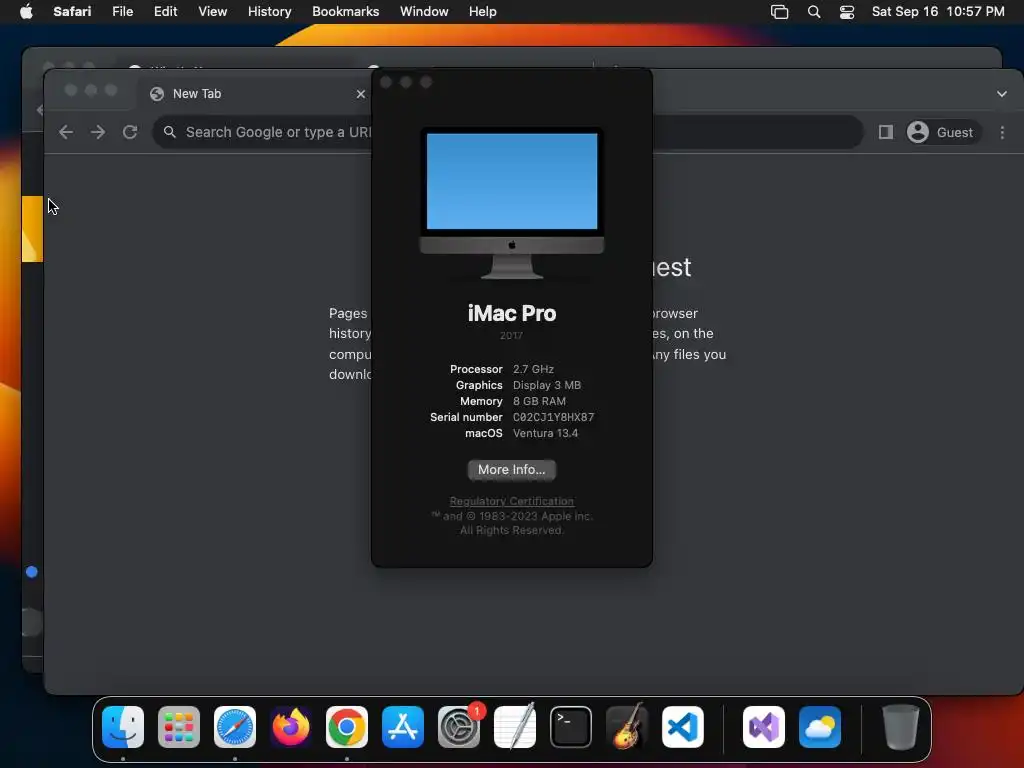Open the View menu
Image resolution: width=1024 pixels, height=768 pixels.
tap(212, 12)
